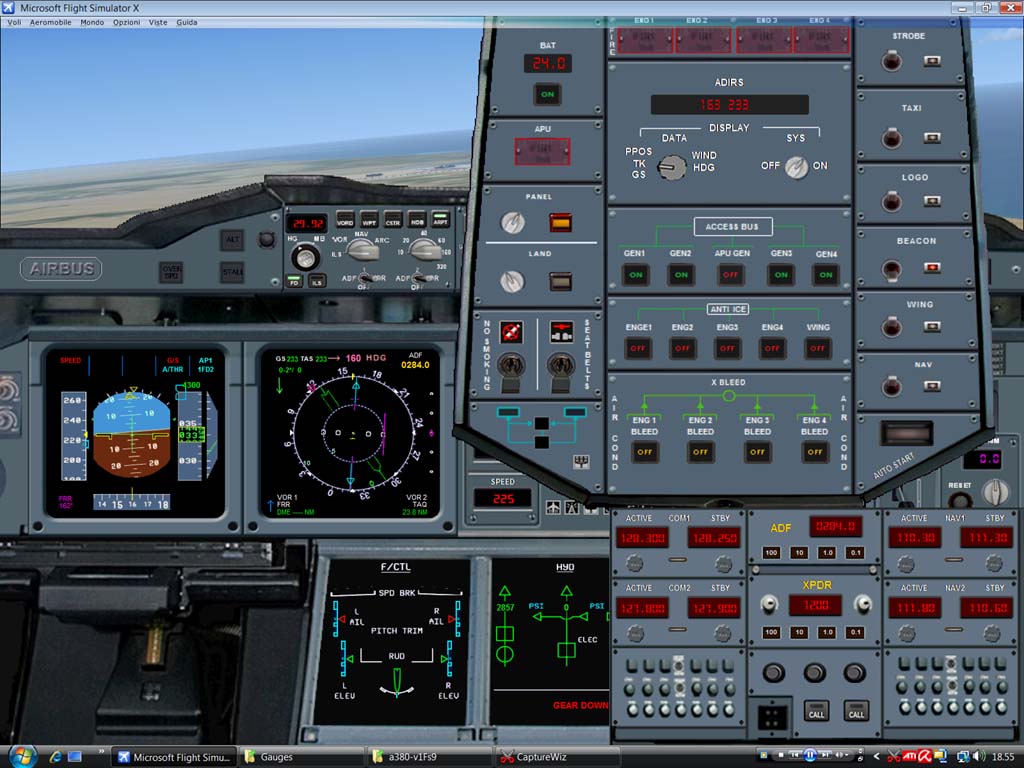Rotate the ADIRS DATA selector knob
This screenshot has width=1024, height=768.
click(671, 167)
